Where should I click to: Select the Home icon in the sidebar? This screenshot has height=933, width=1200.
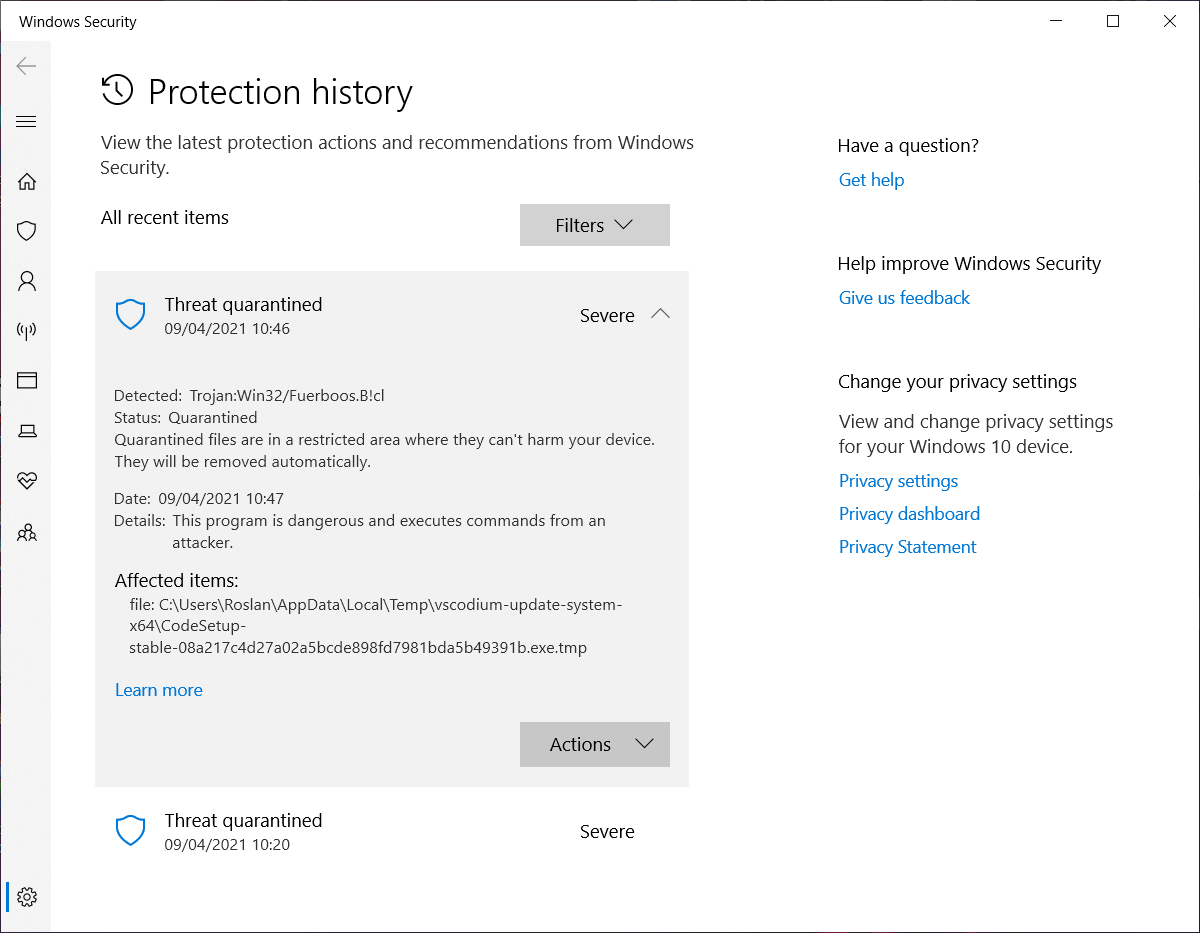(x=26, y=181)
